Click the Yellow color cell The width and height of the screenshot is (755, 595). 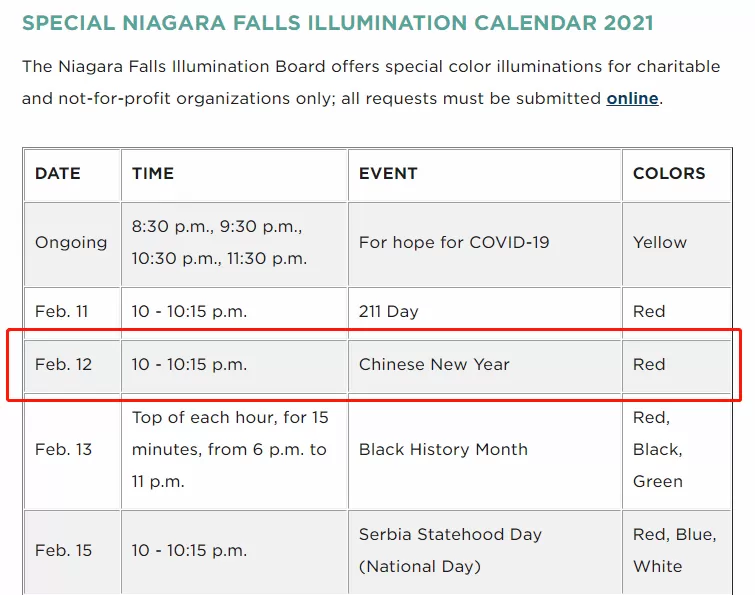[x=677, y=245]
